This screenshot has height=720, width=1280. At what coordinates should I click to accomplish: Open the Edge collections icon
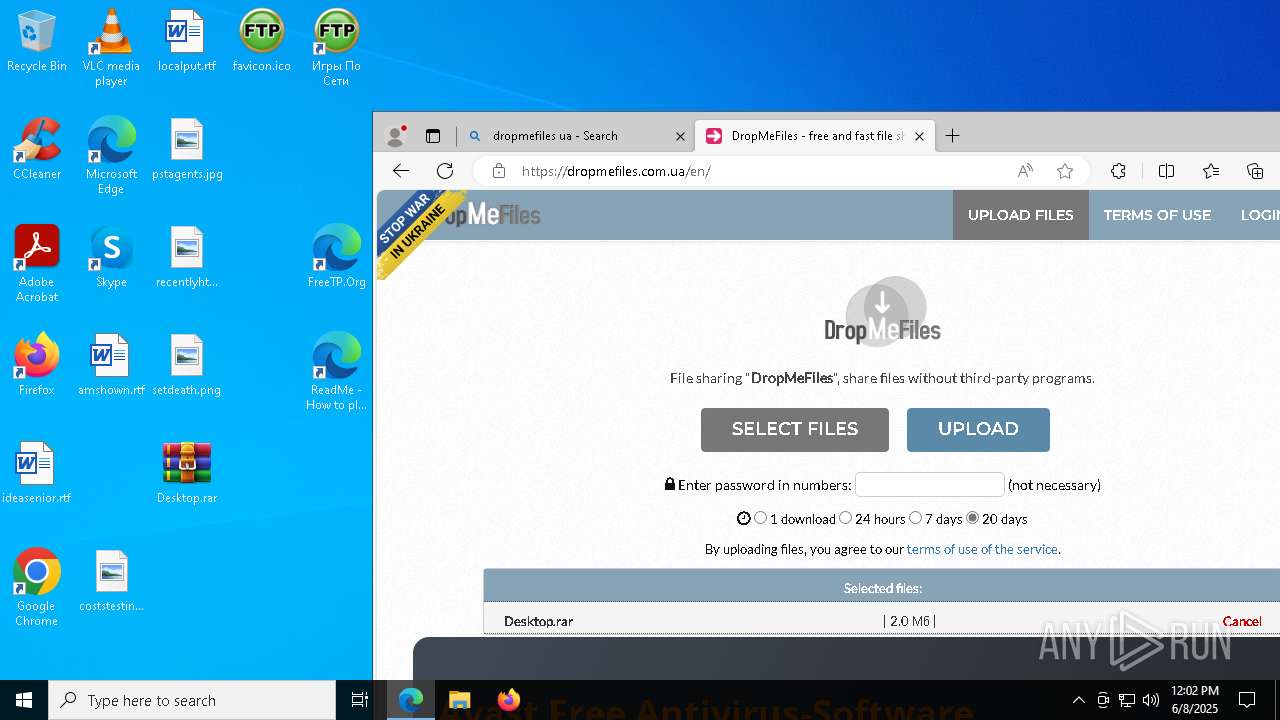[x=1255, y=171]
